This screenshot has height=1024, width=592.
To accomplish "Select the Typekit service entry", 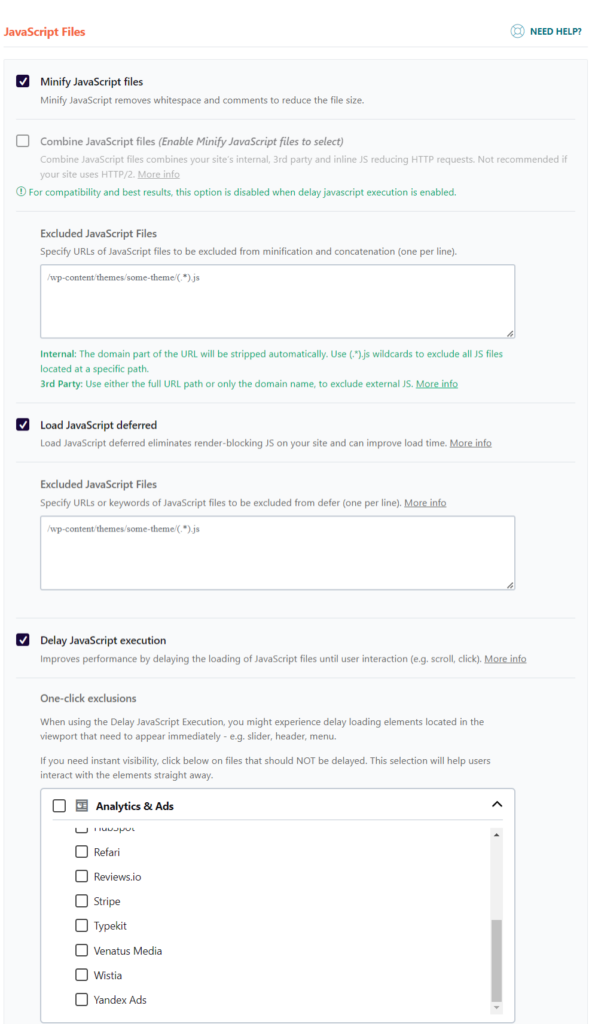I will coord(81,925).
